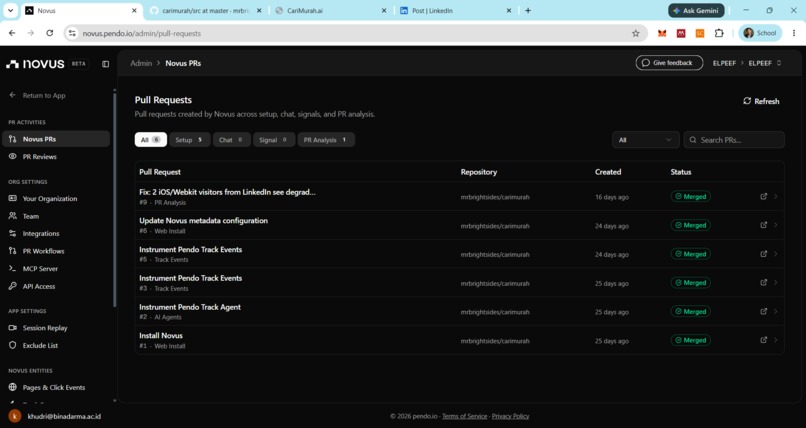Screen dimensions: 806x428
Task: Click the MetaMask fox extension icon
Action: click(x=662, y=33)
